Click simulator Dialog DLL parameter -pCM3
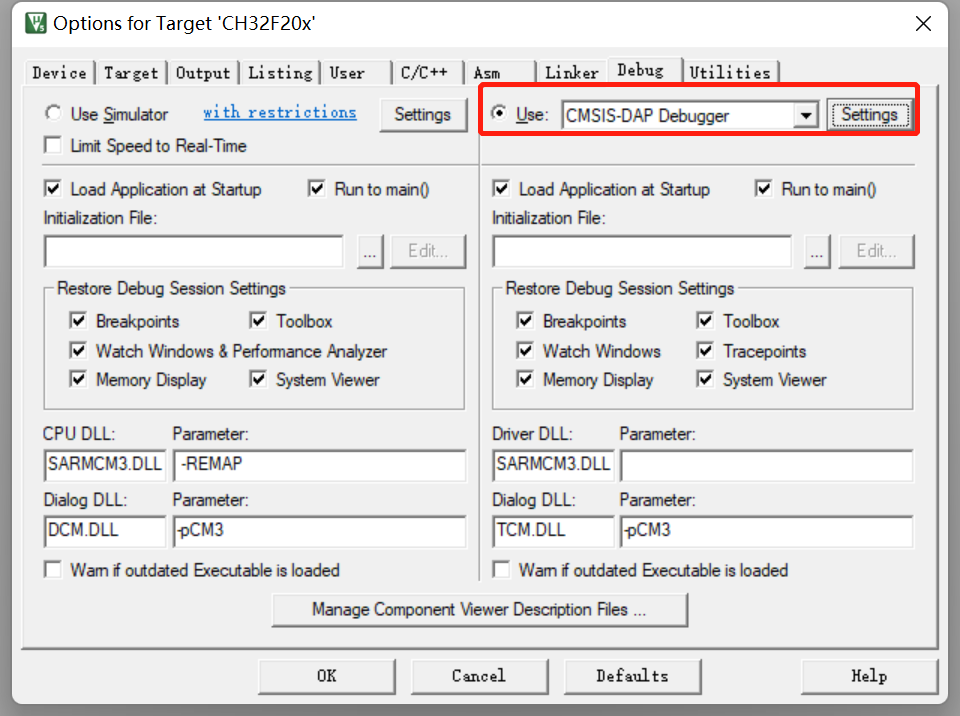 point(320,530)
